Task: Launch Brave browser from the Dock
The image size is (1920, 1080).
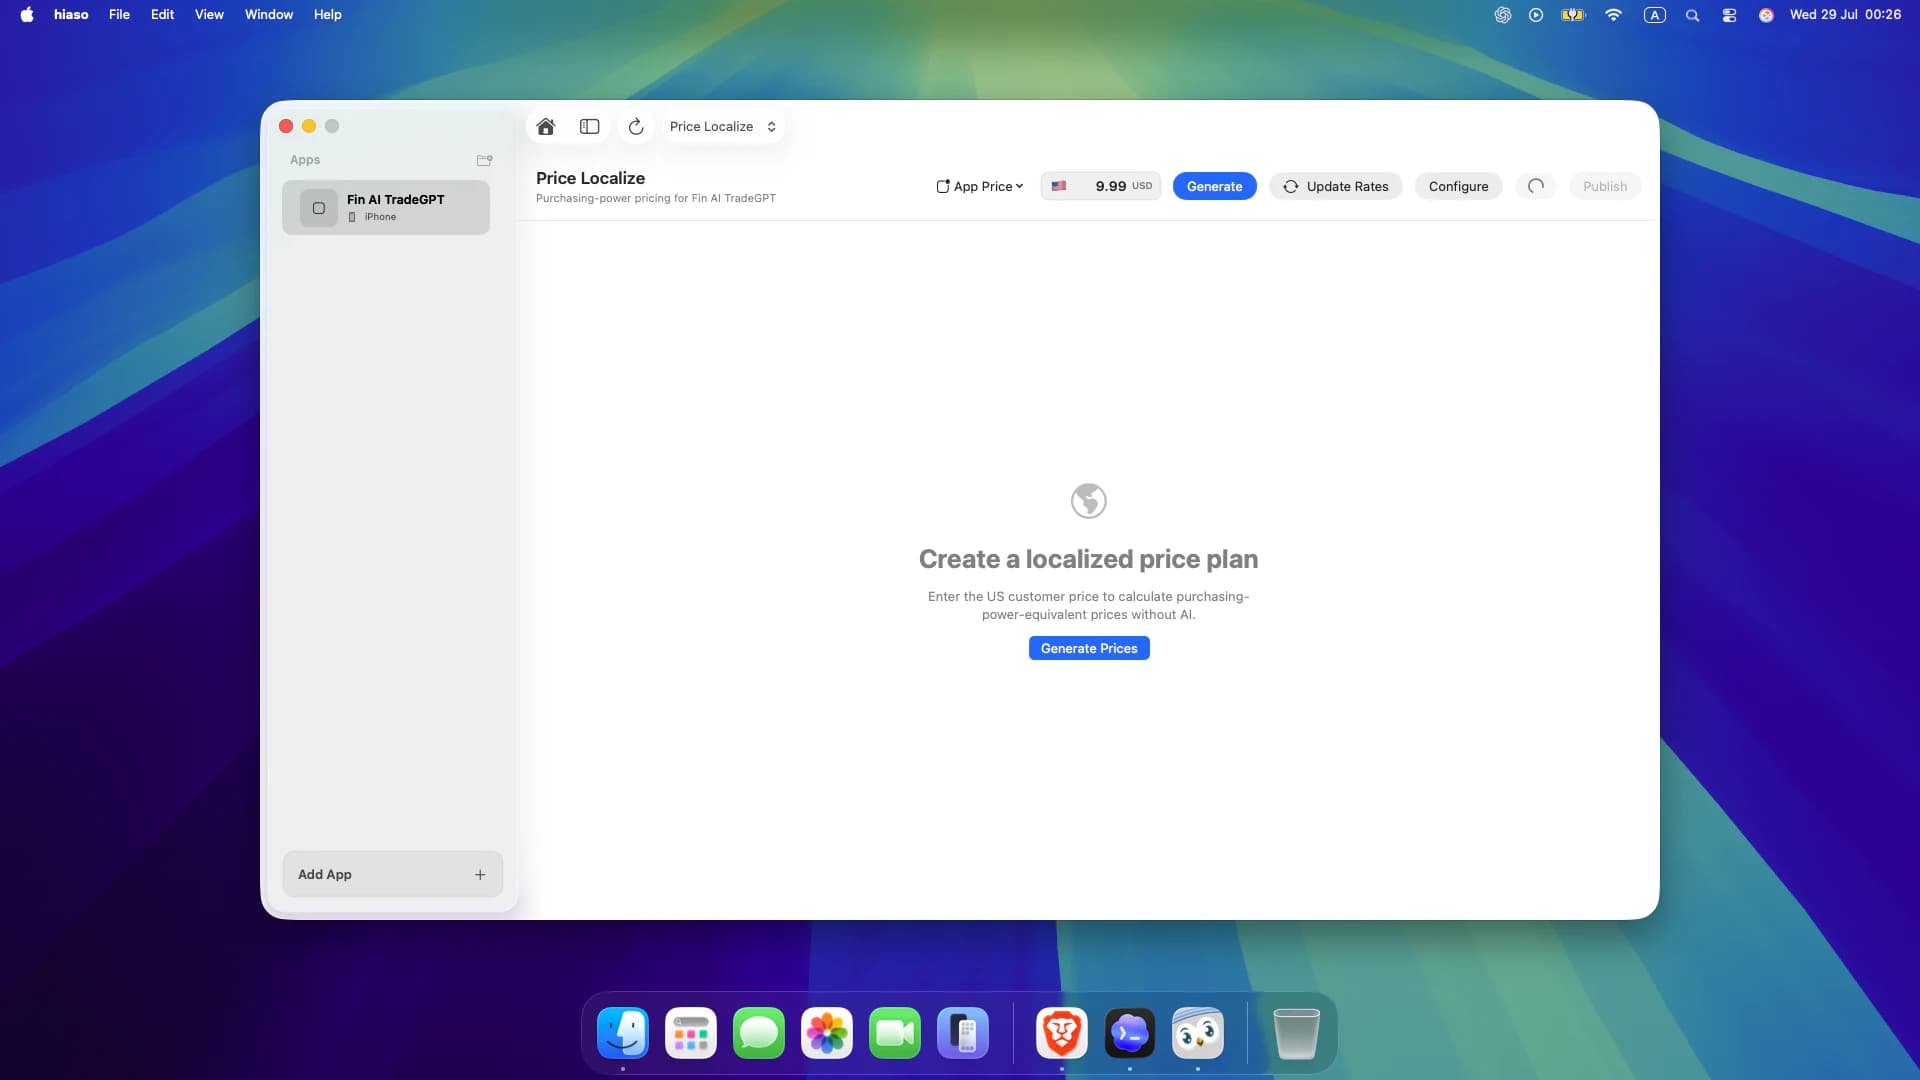Action: point(1061,1034)
